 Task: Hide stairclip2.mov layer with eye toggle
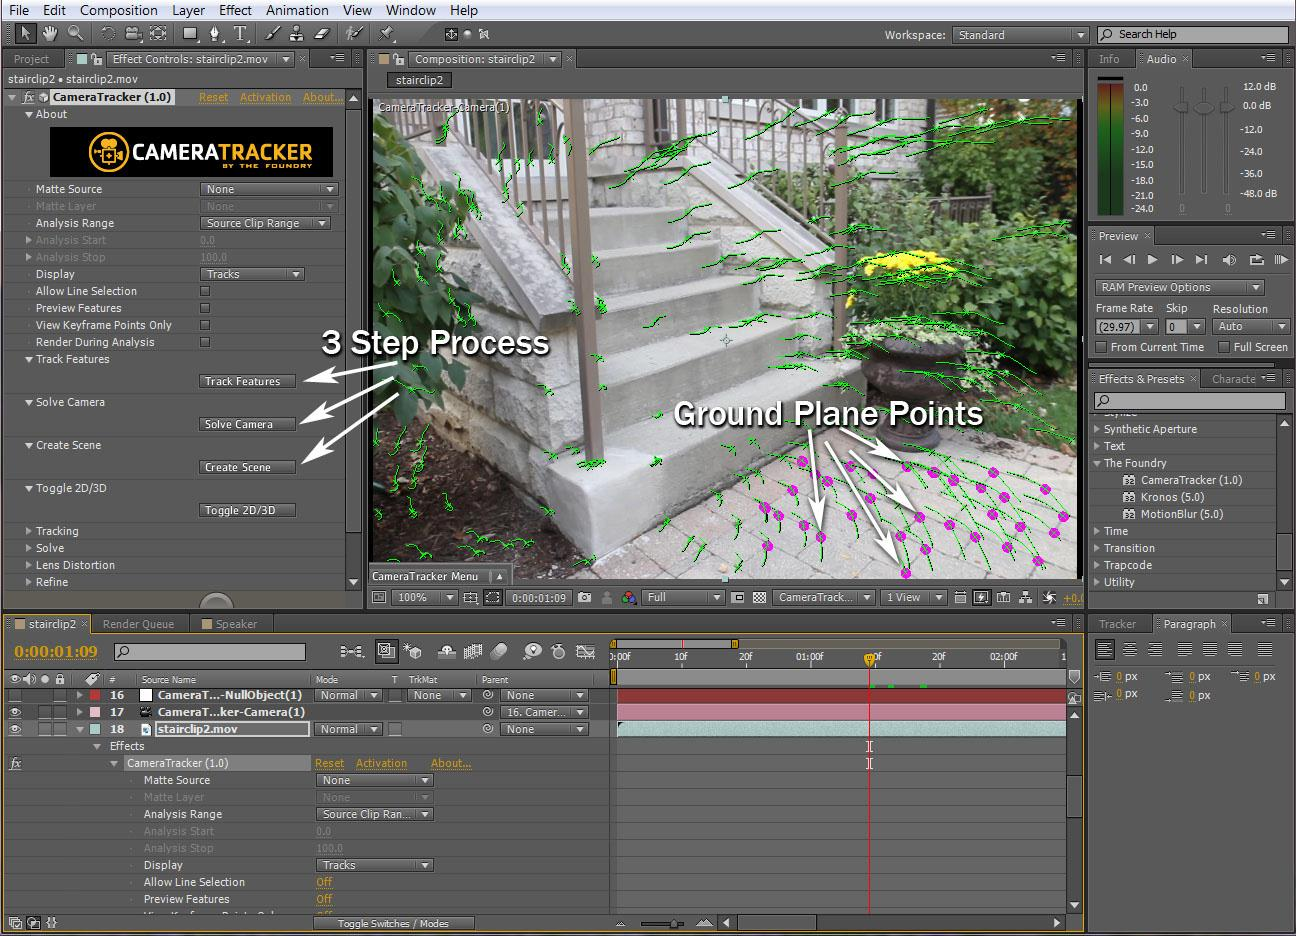tap(15, 729)
